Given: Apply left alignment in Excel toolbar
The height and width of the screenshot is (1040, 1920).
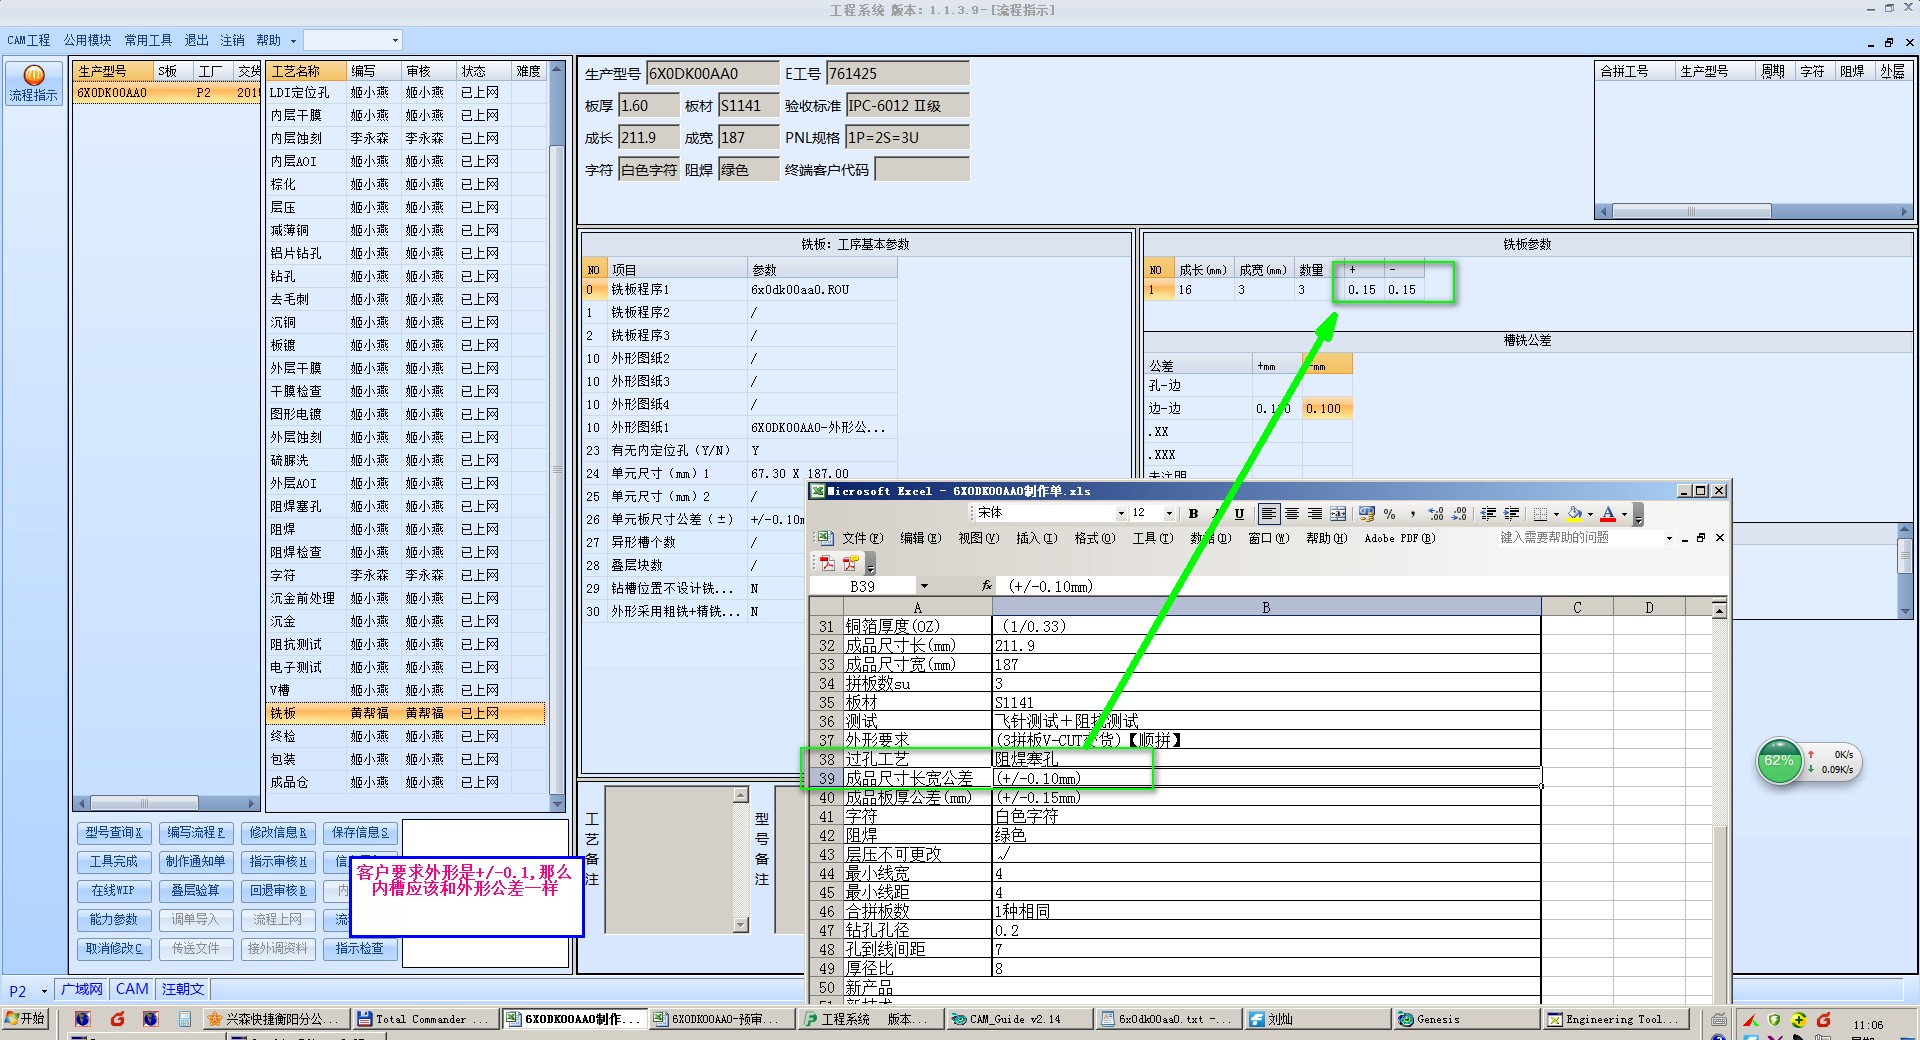Looking at the screenshot, I should click(1269, 514).
